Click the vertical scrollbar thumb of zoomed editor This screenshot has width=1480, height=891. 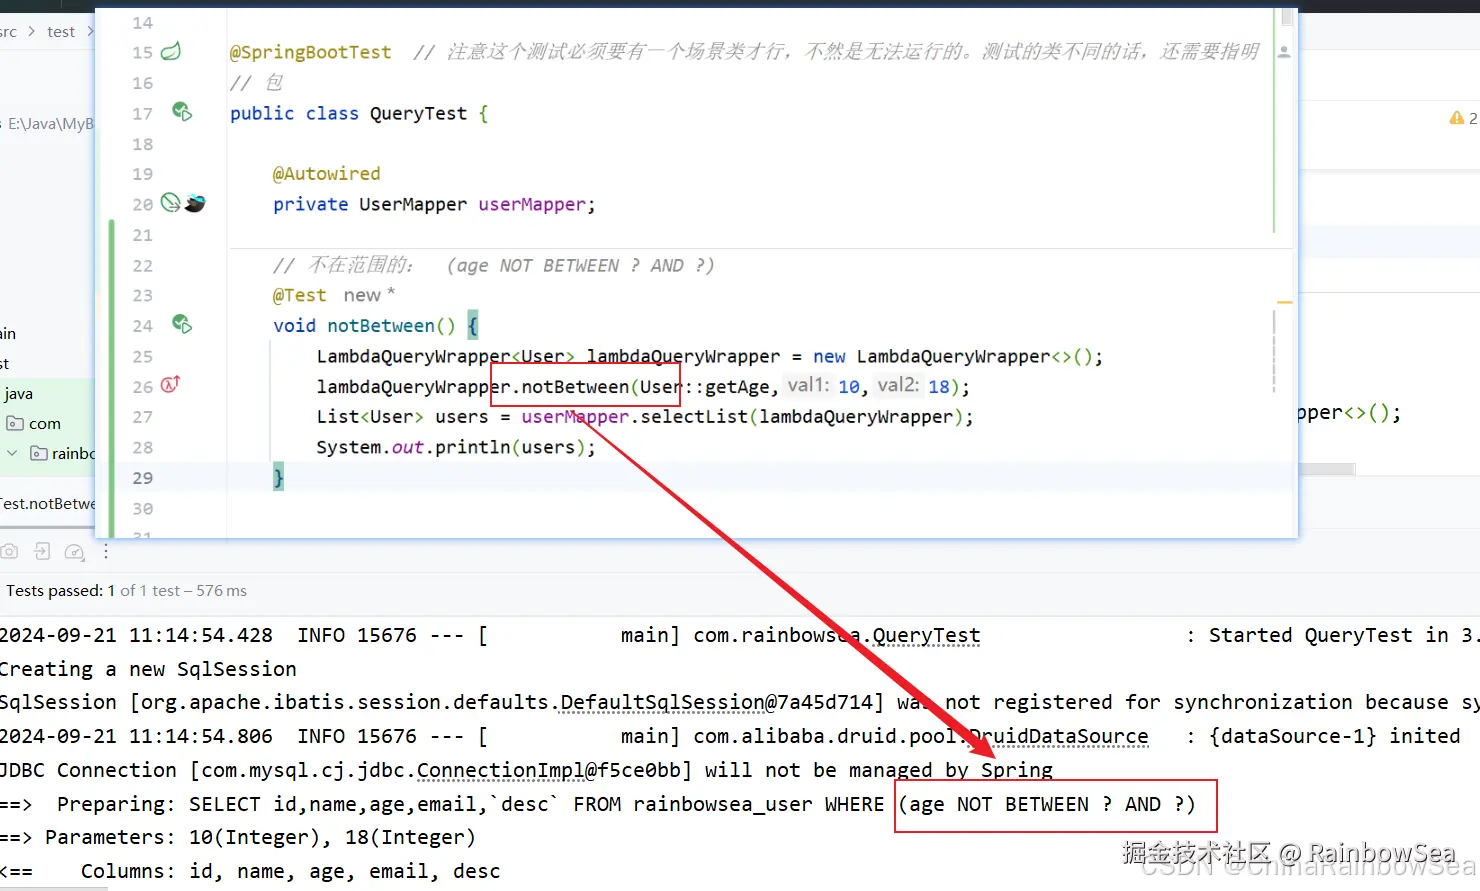[1287, 17]
